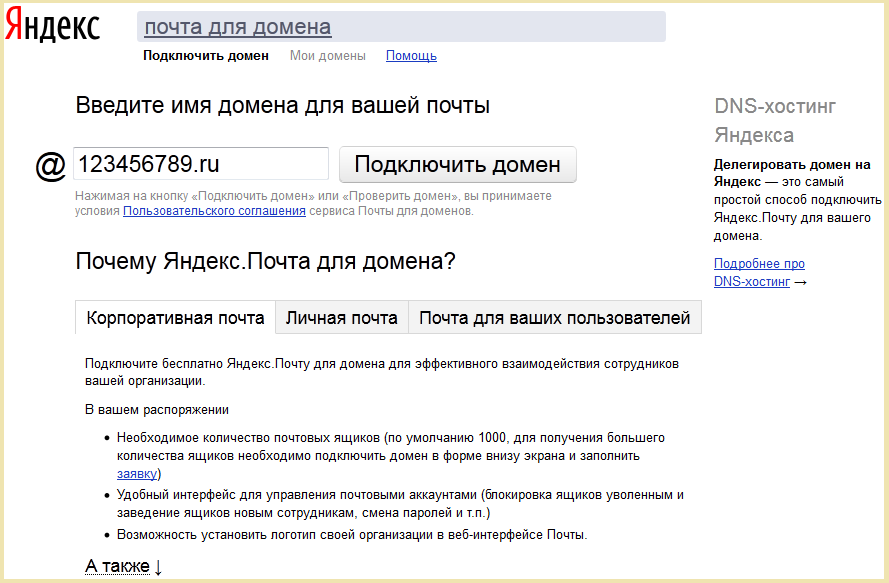Switch to 'Почта для ваших пользователей' tab
The height and width of the screenshot is (583, 889).
point(554,318)
